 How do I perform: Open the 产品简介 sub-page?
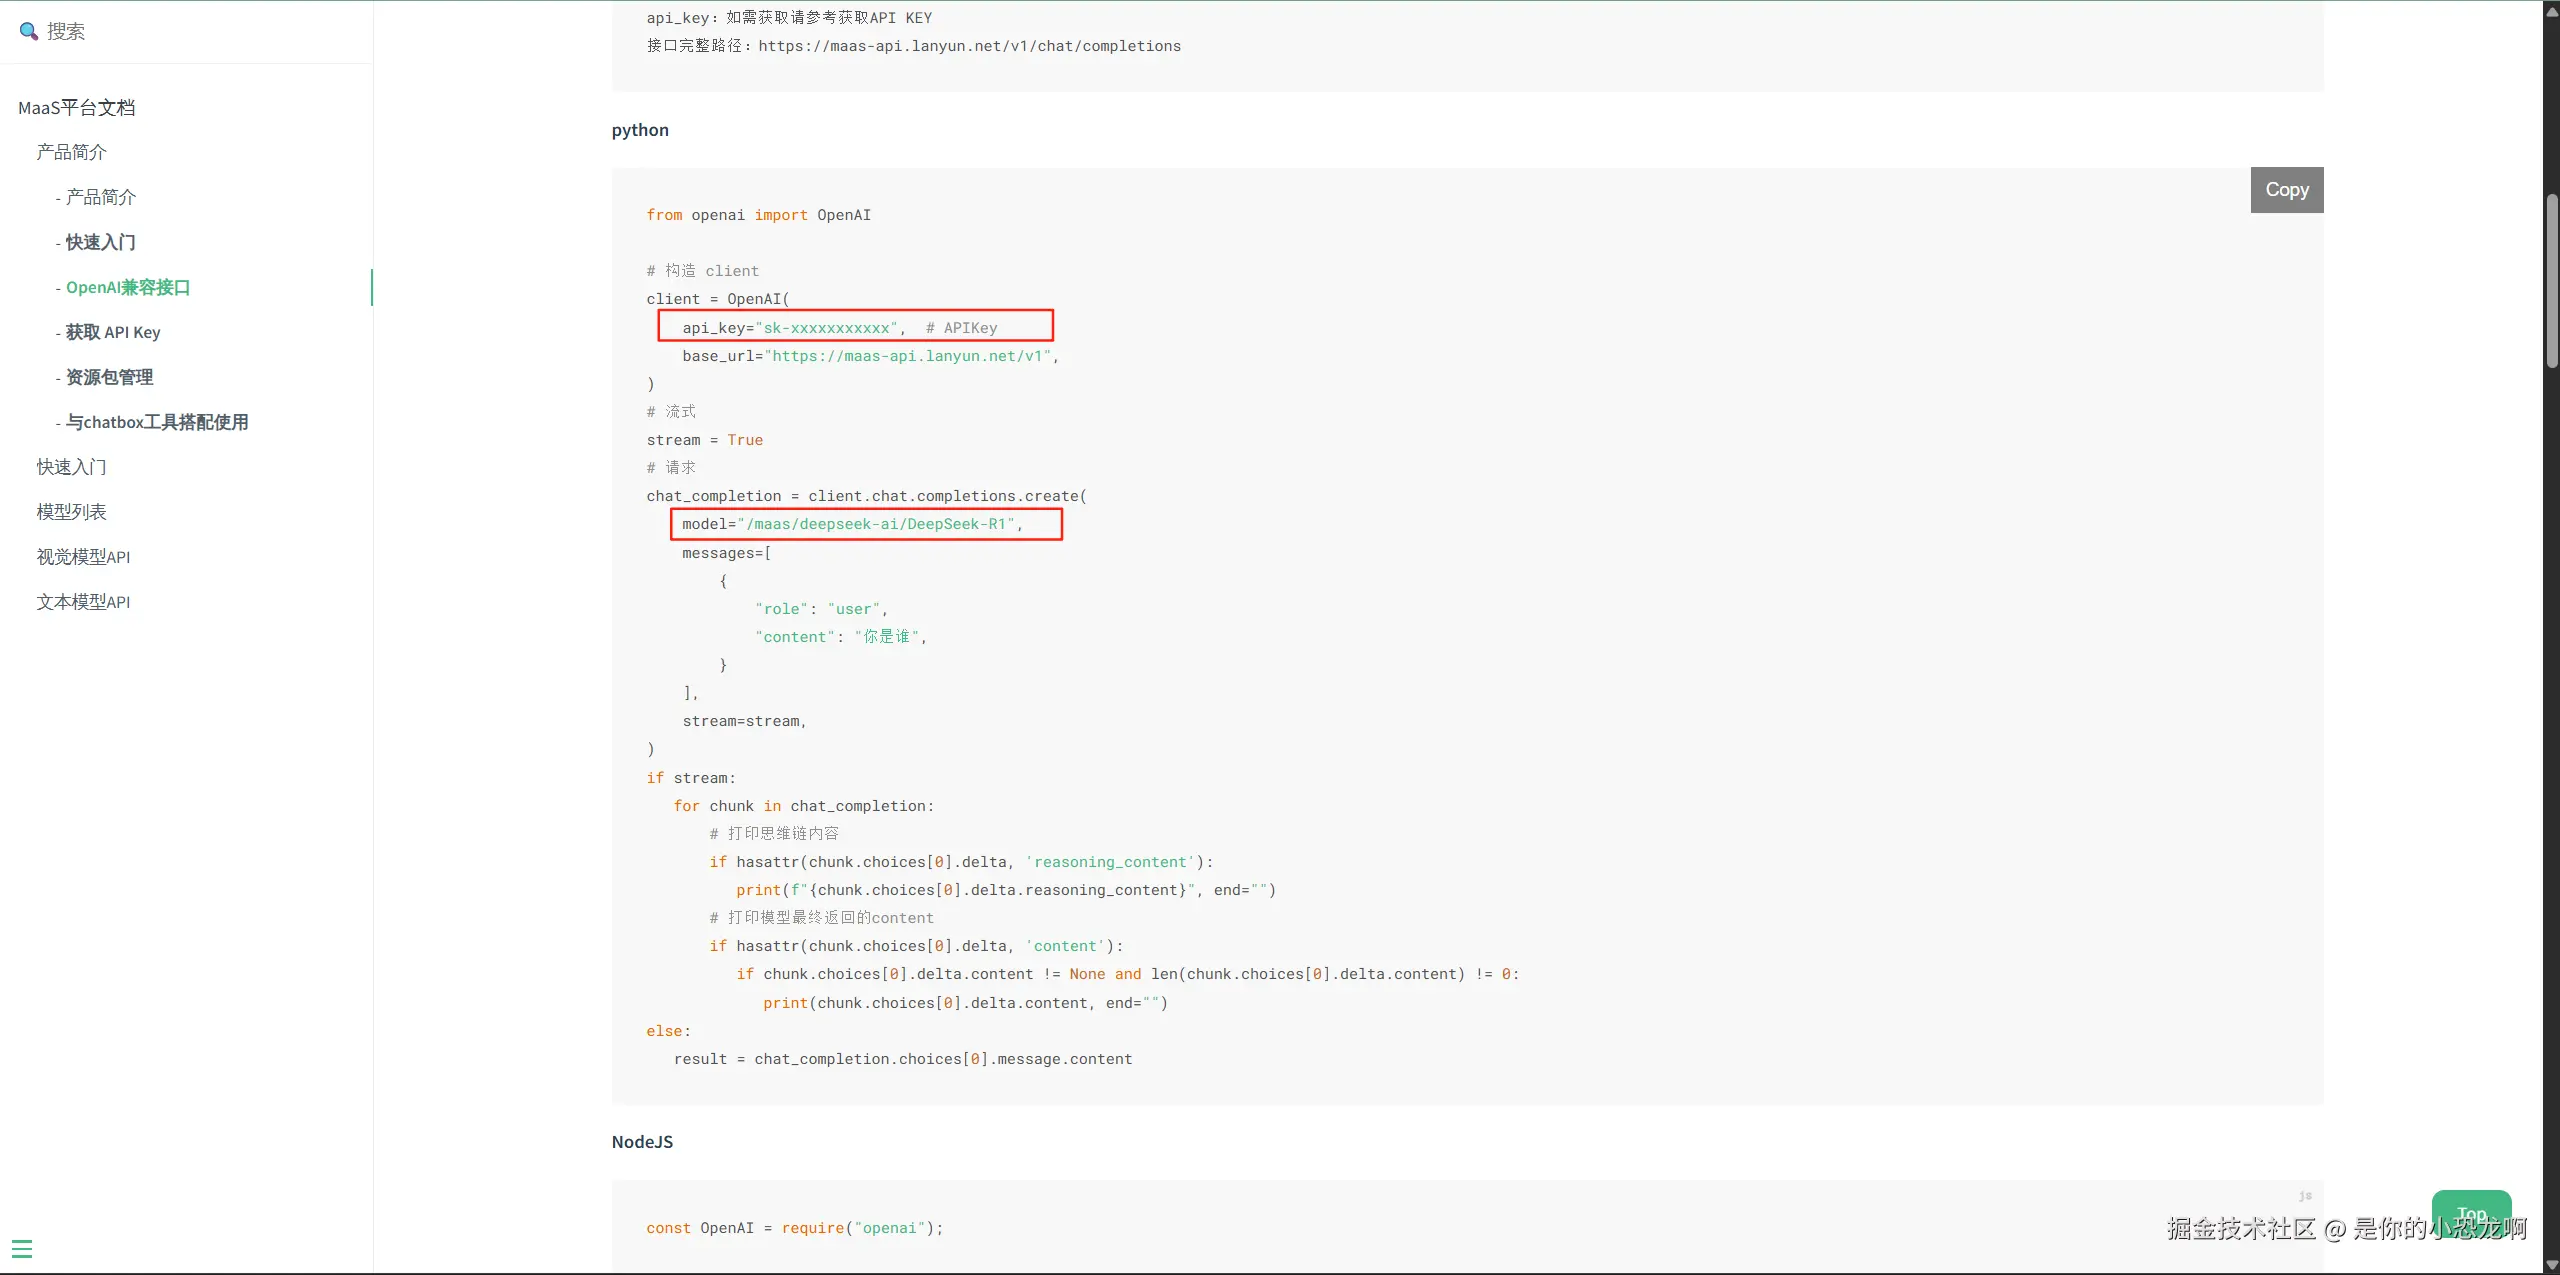(x=100, y=197)
